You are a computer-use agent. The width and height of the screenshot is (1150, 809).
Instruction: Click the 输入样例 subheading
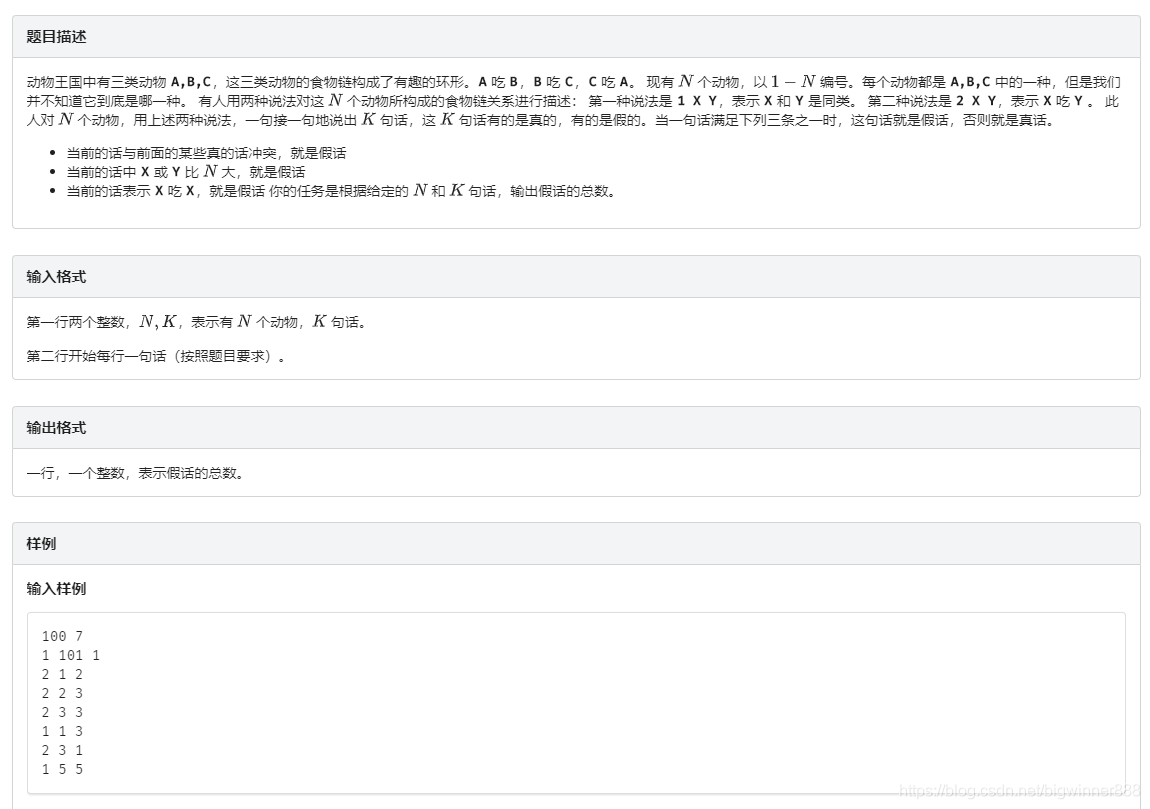coord(56,589)
